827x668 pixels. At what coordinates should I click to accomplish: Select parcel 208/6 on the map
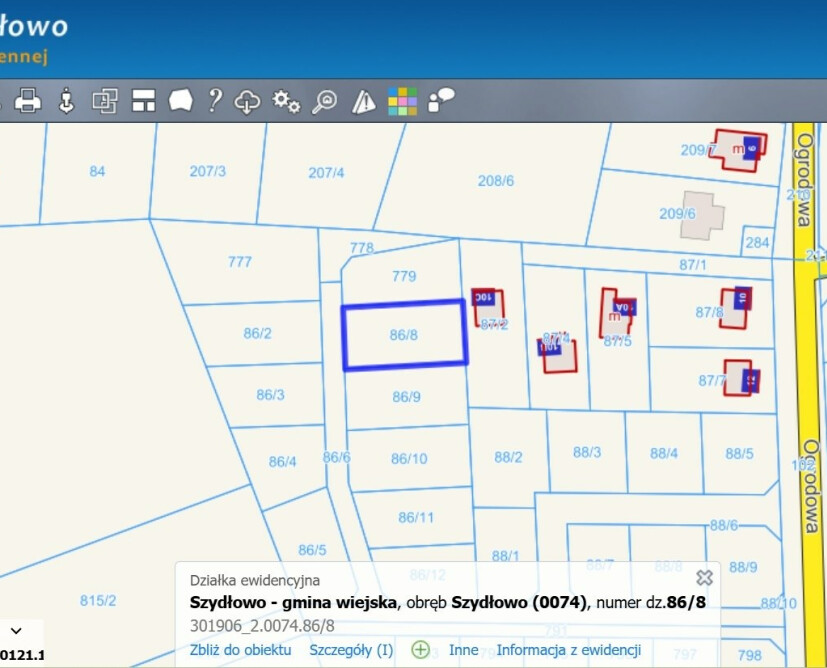(x=495, y=181)
